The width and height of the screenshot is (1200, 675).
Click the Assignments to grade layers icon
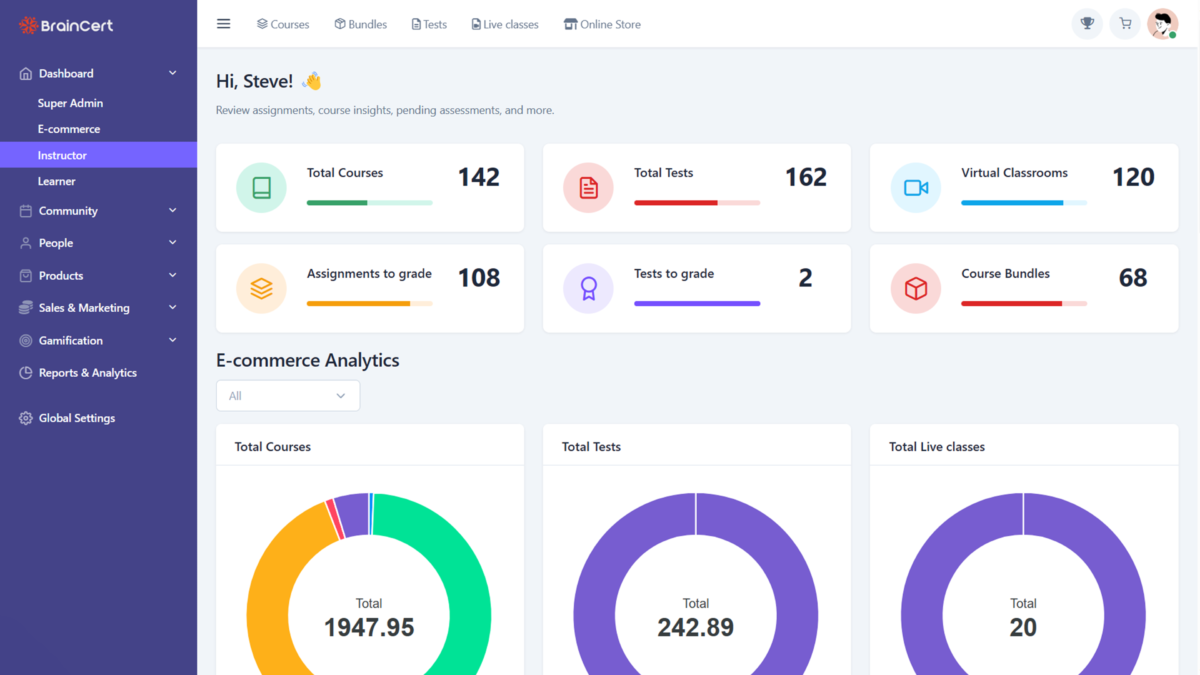261,289
